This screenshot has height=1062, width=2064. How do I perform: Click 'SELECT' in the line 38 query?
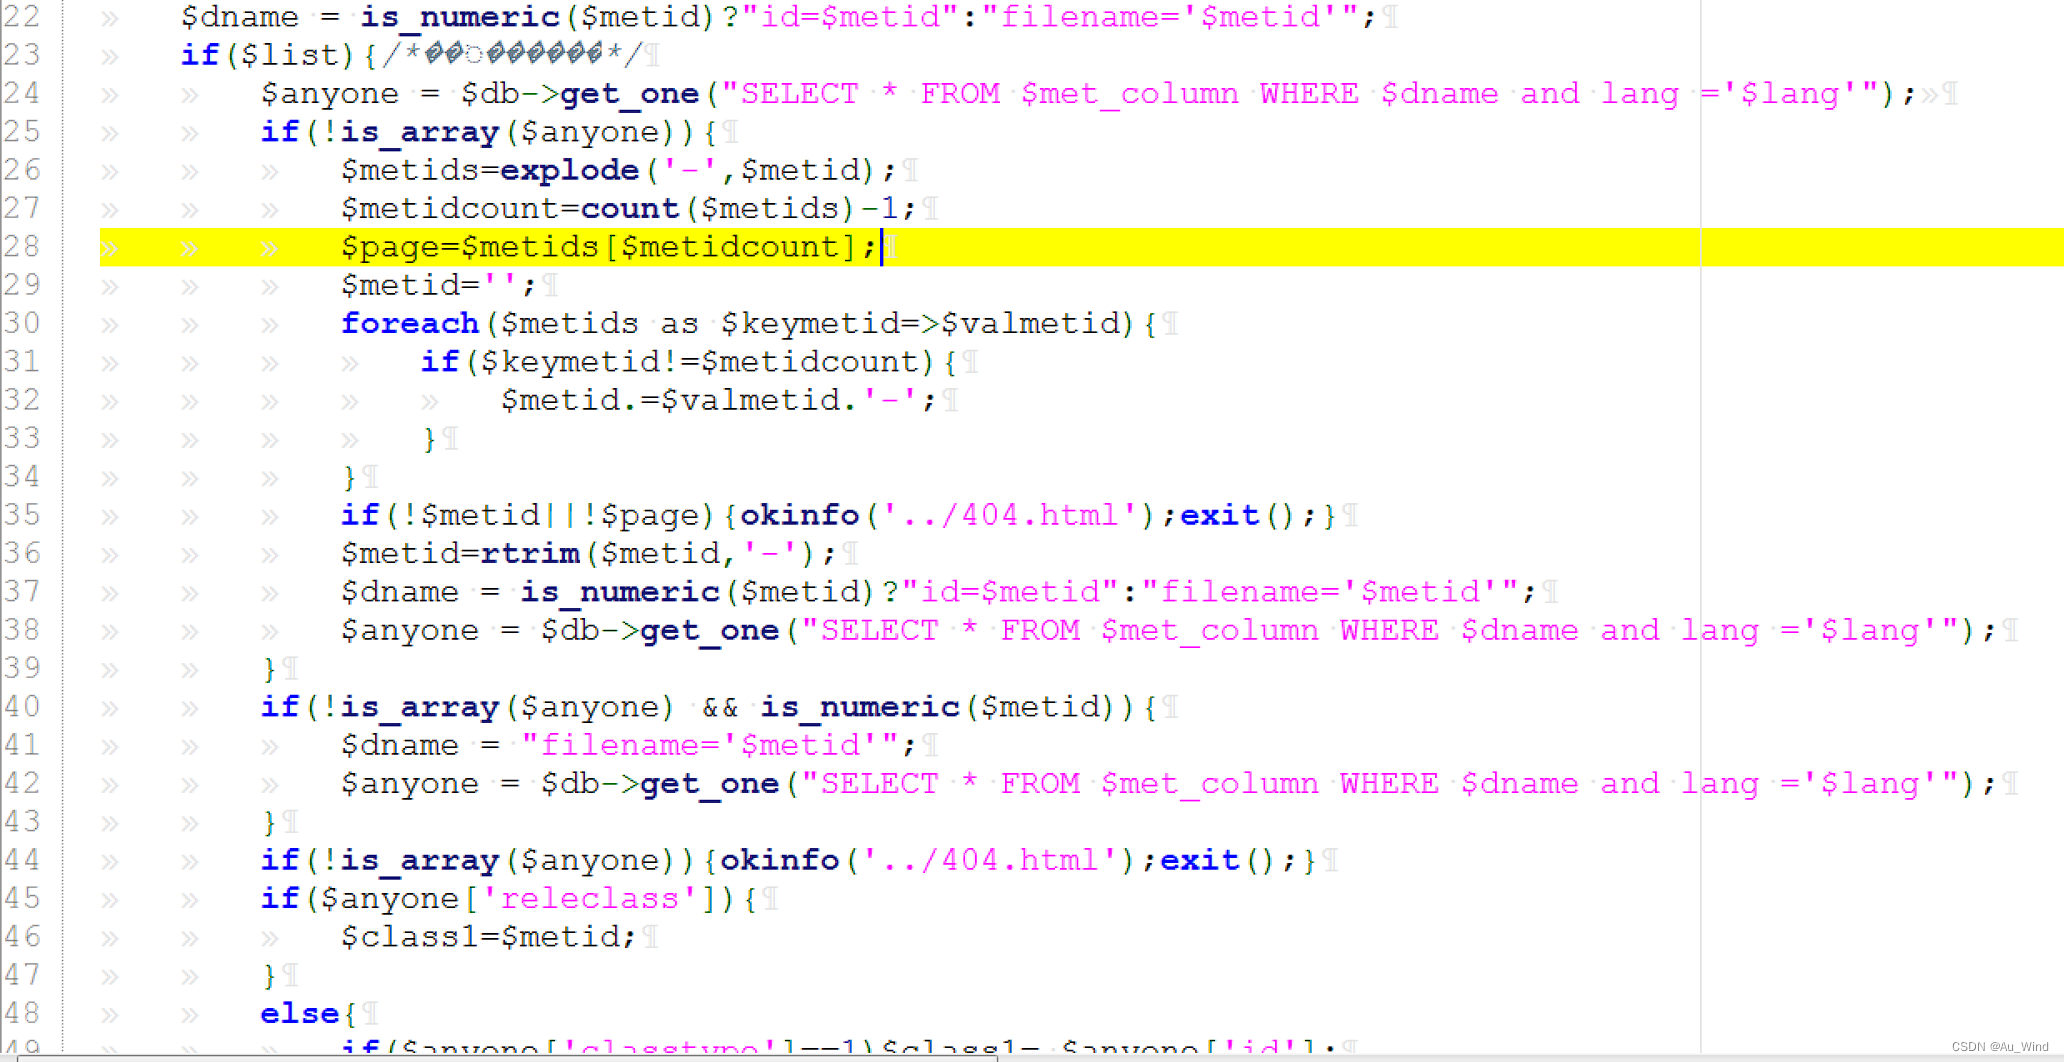880,630
